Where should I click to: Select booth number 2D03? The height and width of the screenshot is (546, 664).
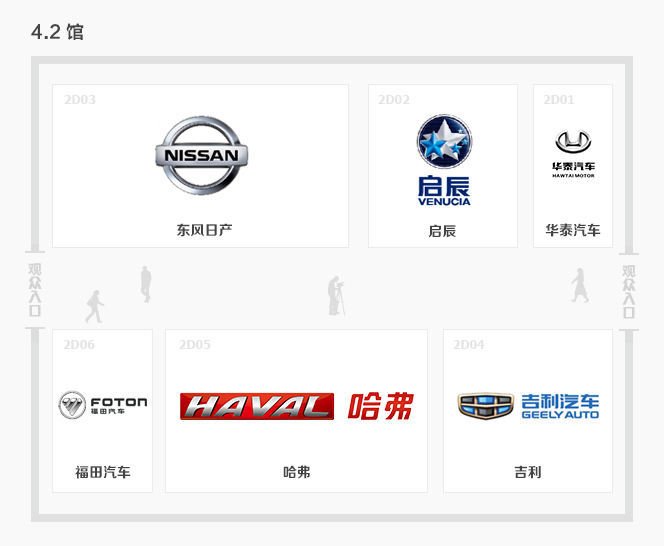tap(80, 100)
